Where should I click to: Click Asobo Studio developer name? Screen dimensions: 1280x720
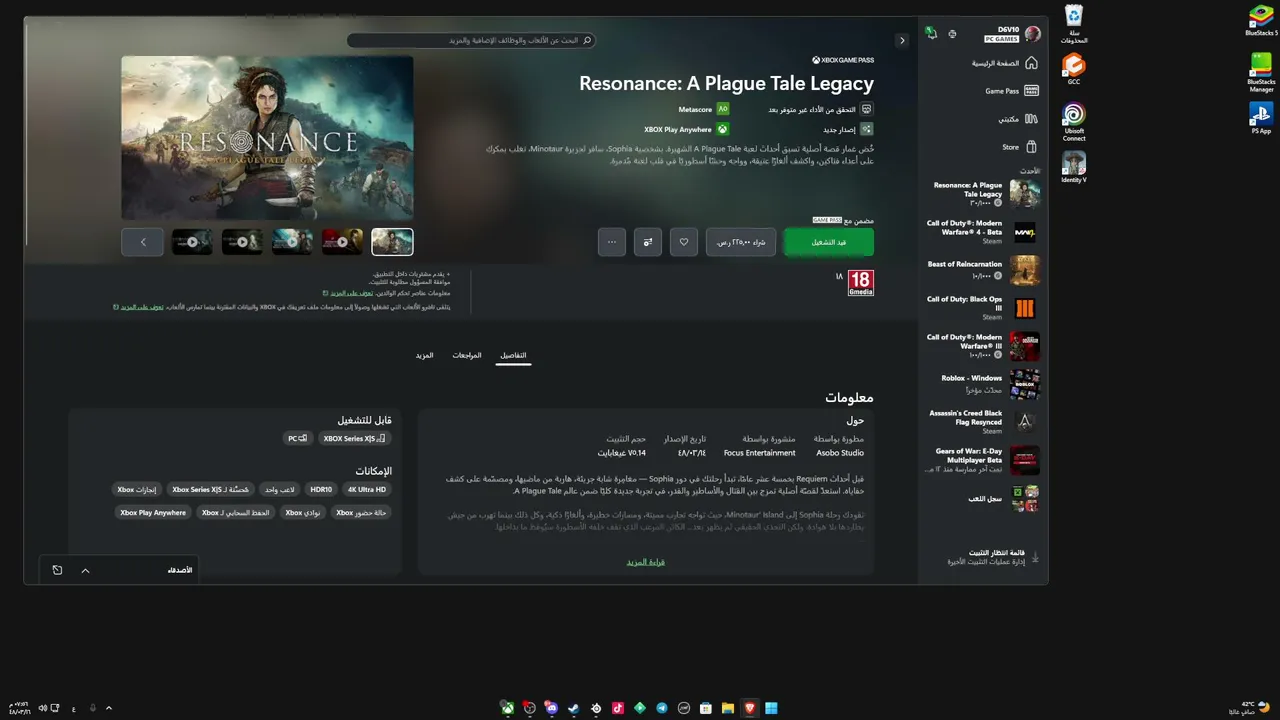coord(840,453)
